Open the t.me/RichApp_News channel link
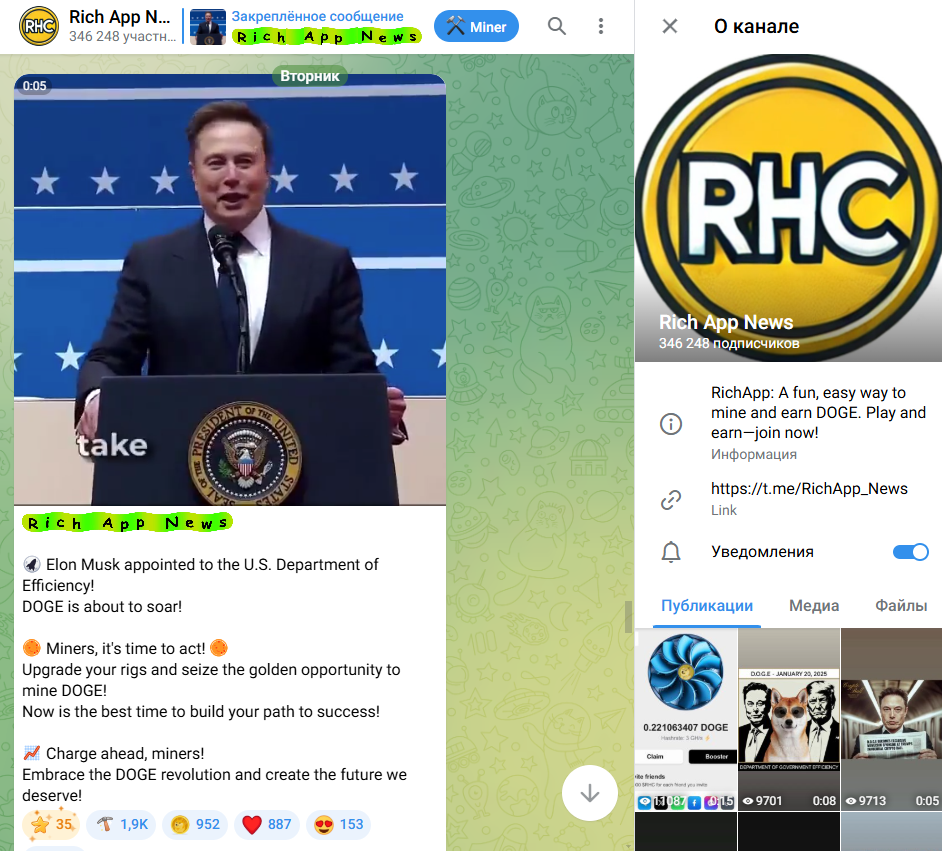The height and width of the screenshot is (851, 942). (x=809, y=489)
